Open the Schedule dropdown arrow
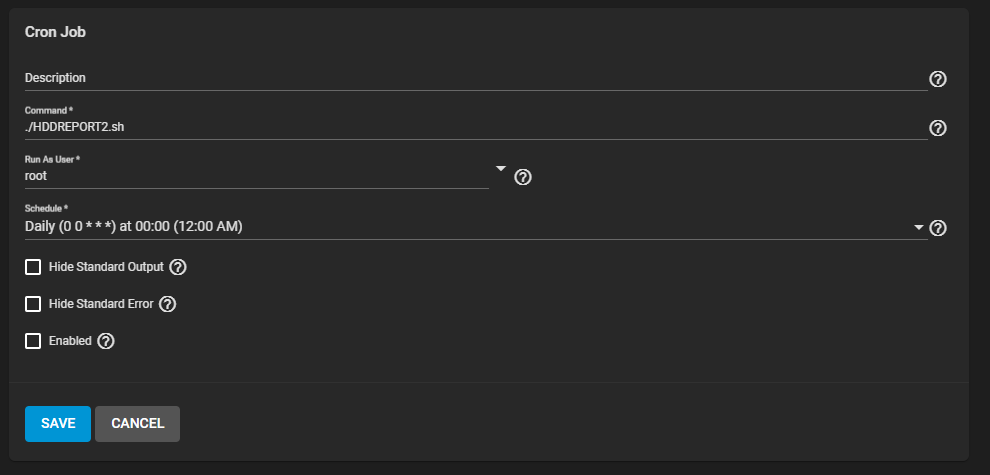The image size is (990, 475). tap(919, 227)
